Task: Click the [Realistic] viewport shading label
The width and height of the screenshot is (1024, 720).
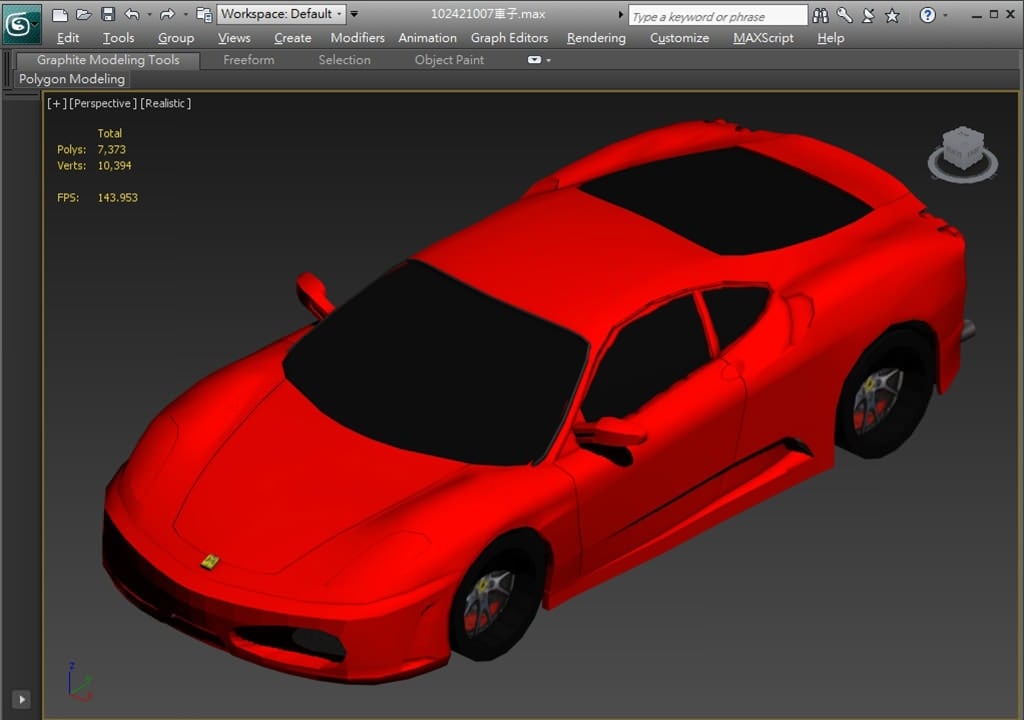Action: point(165,103)
